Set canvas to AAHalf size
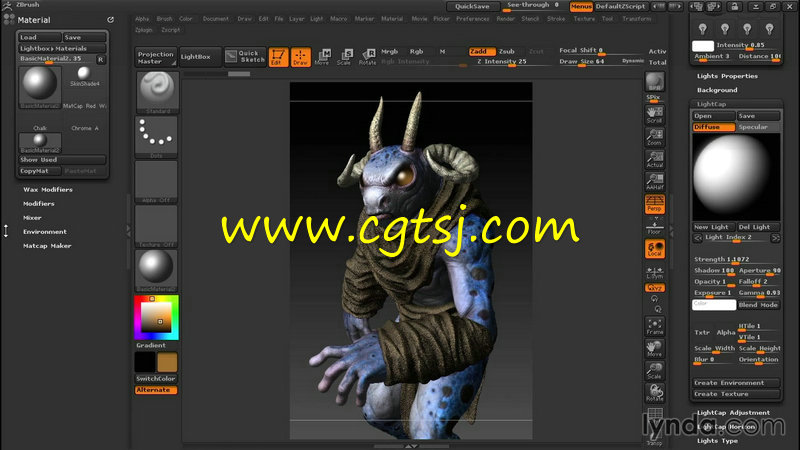 coord(655,182)
